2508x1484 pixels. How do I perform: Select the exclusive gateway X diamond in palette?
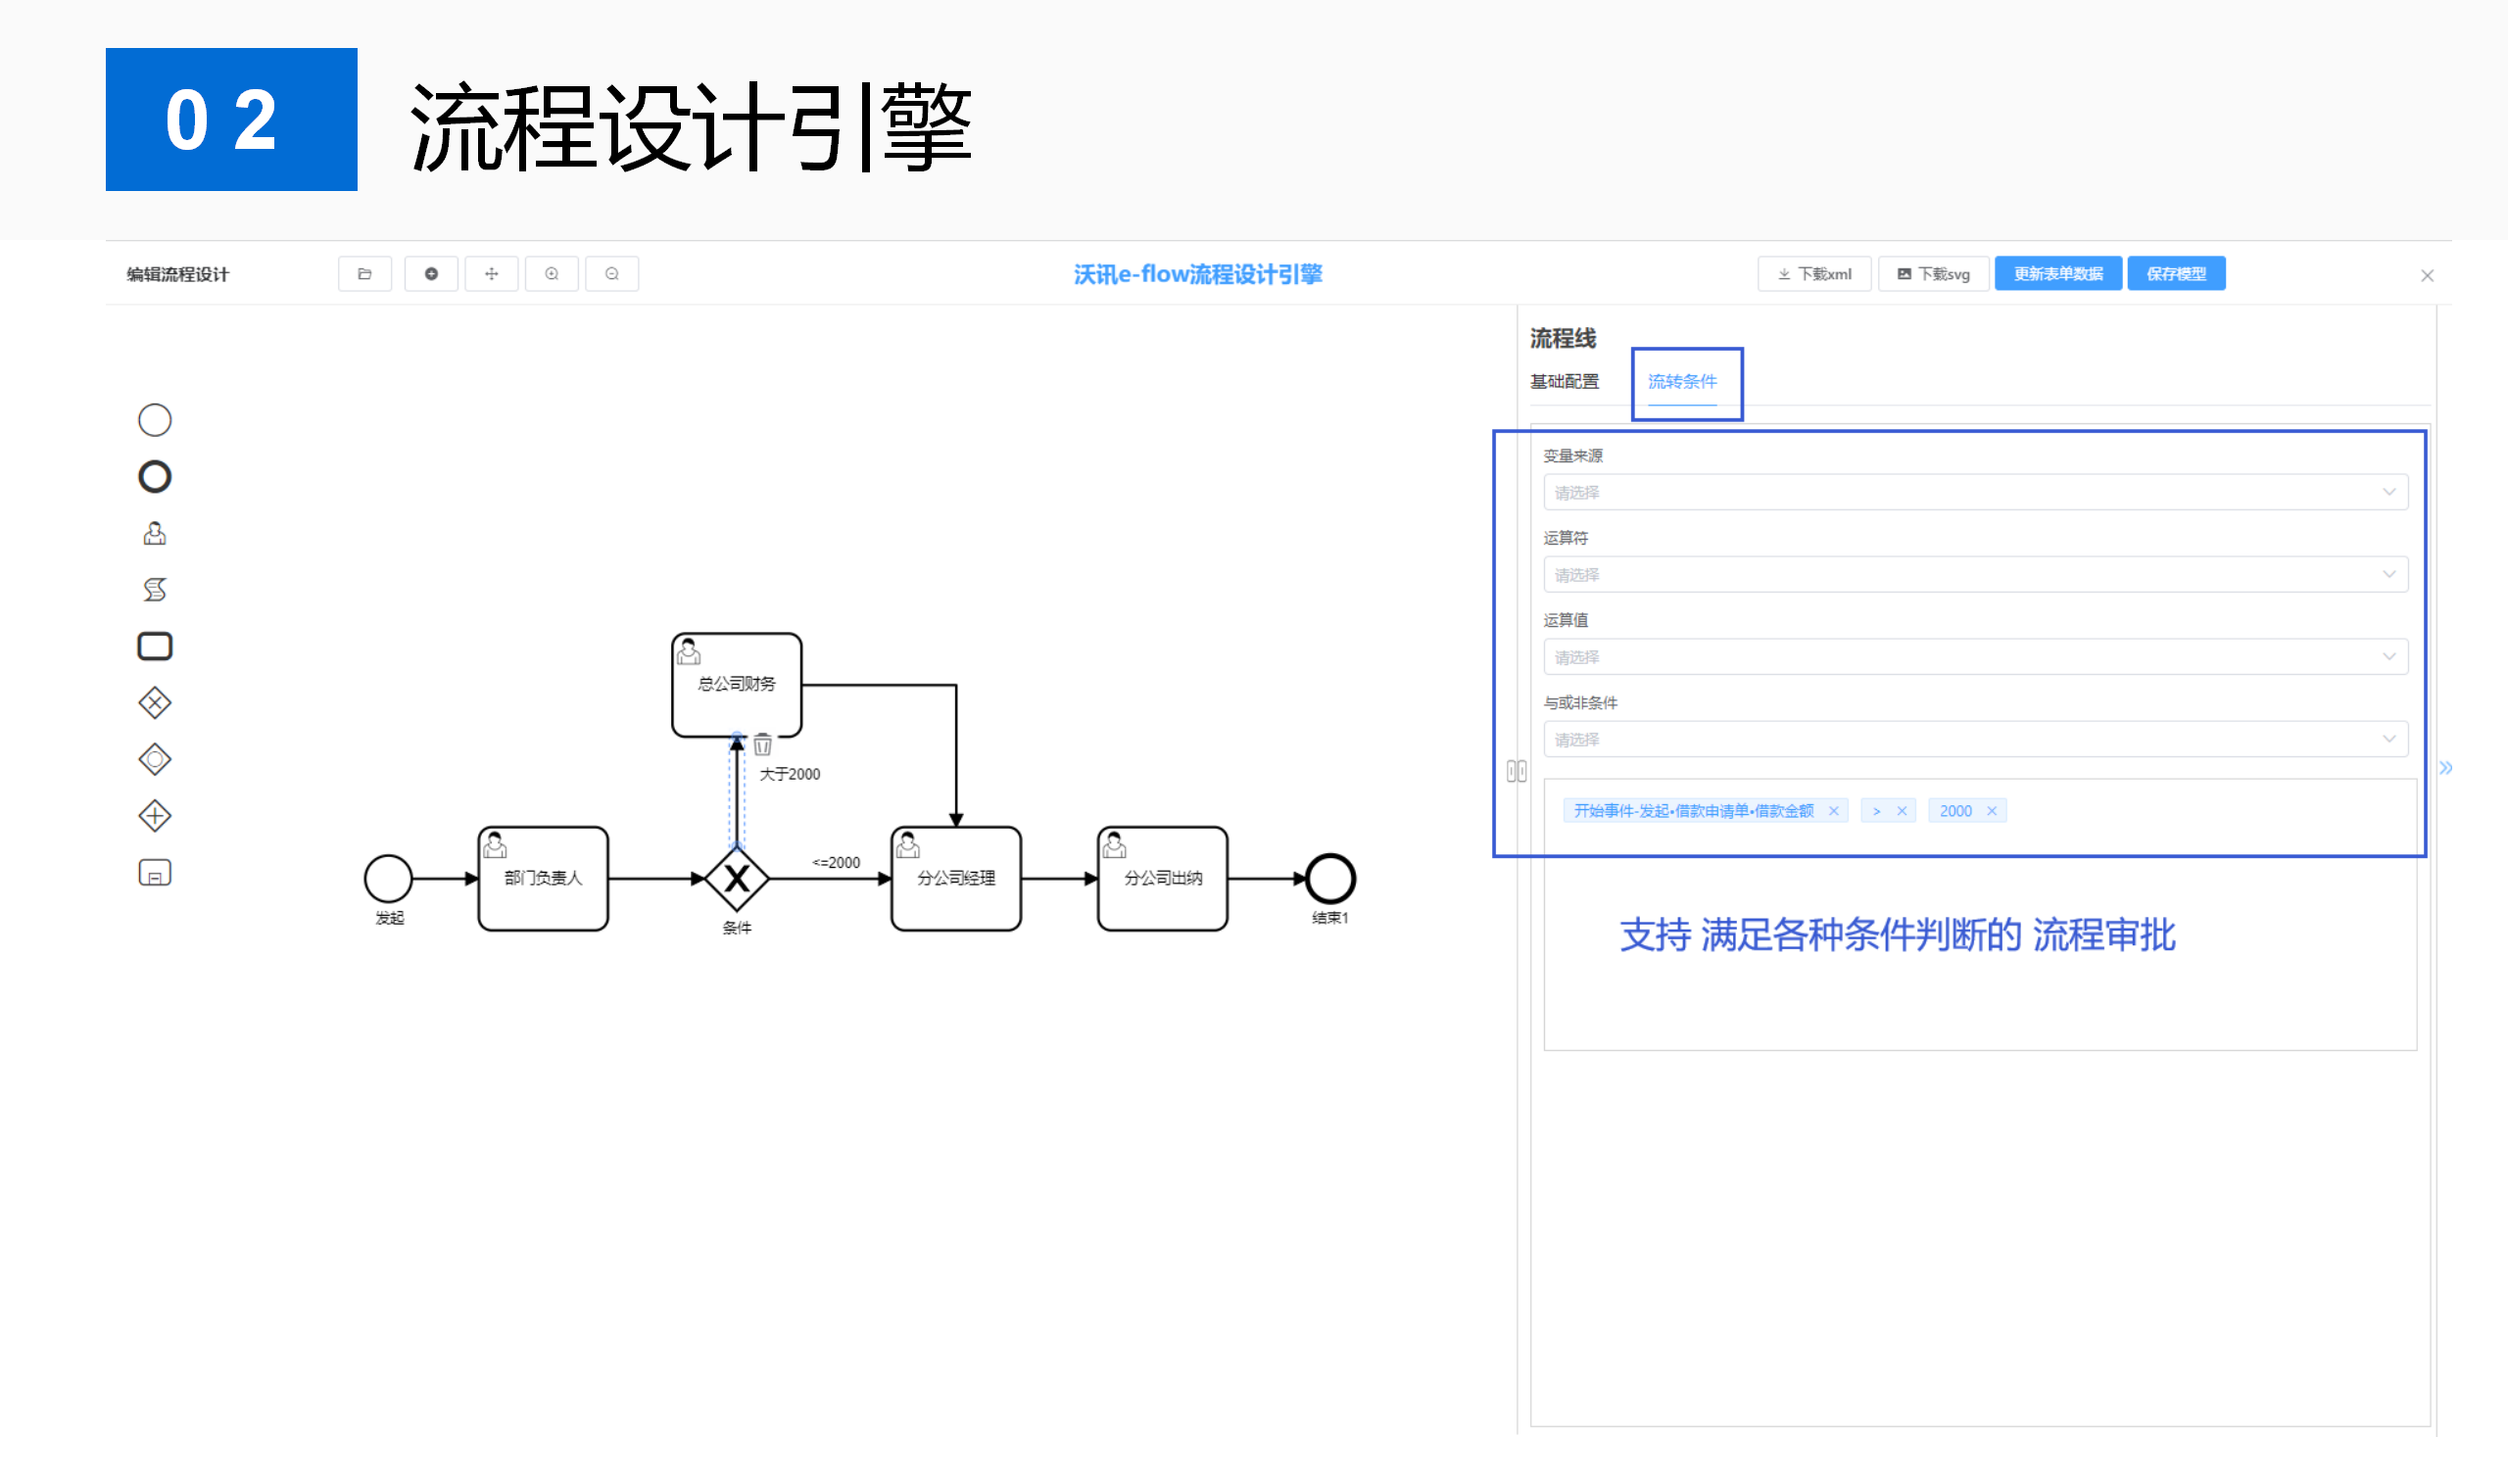point(155,703)
